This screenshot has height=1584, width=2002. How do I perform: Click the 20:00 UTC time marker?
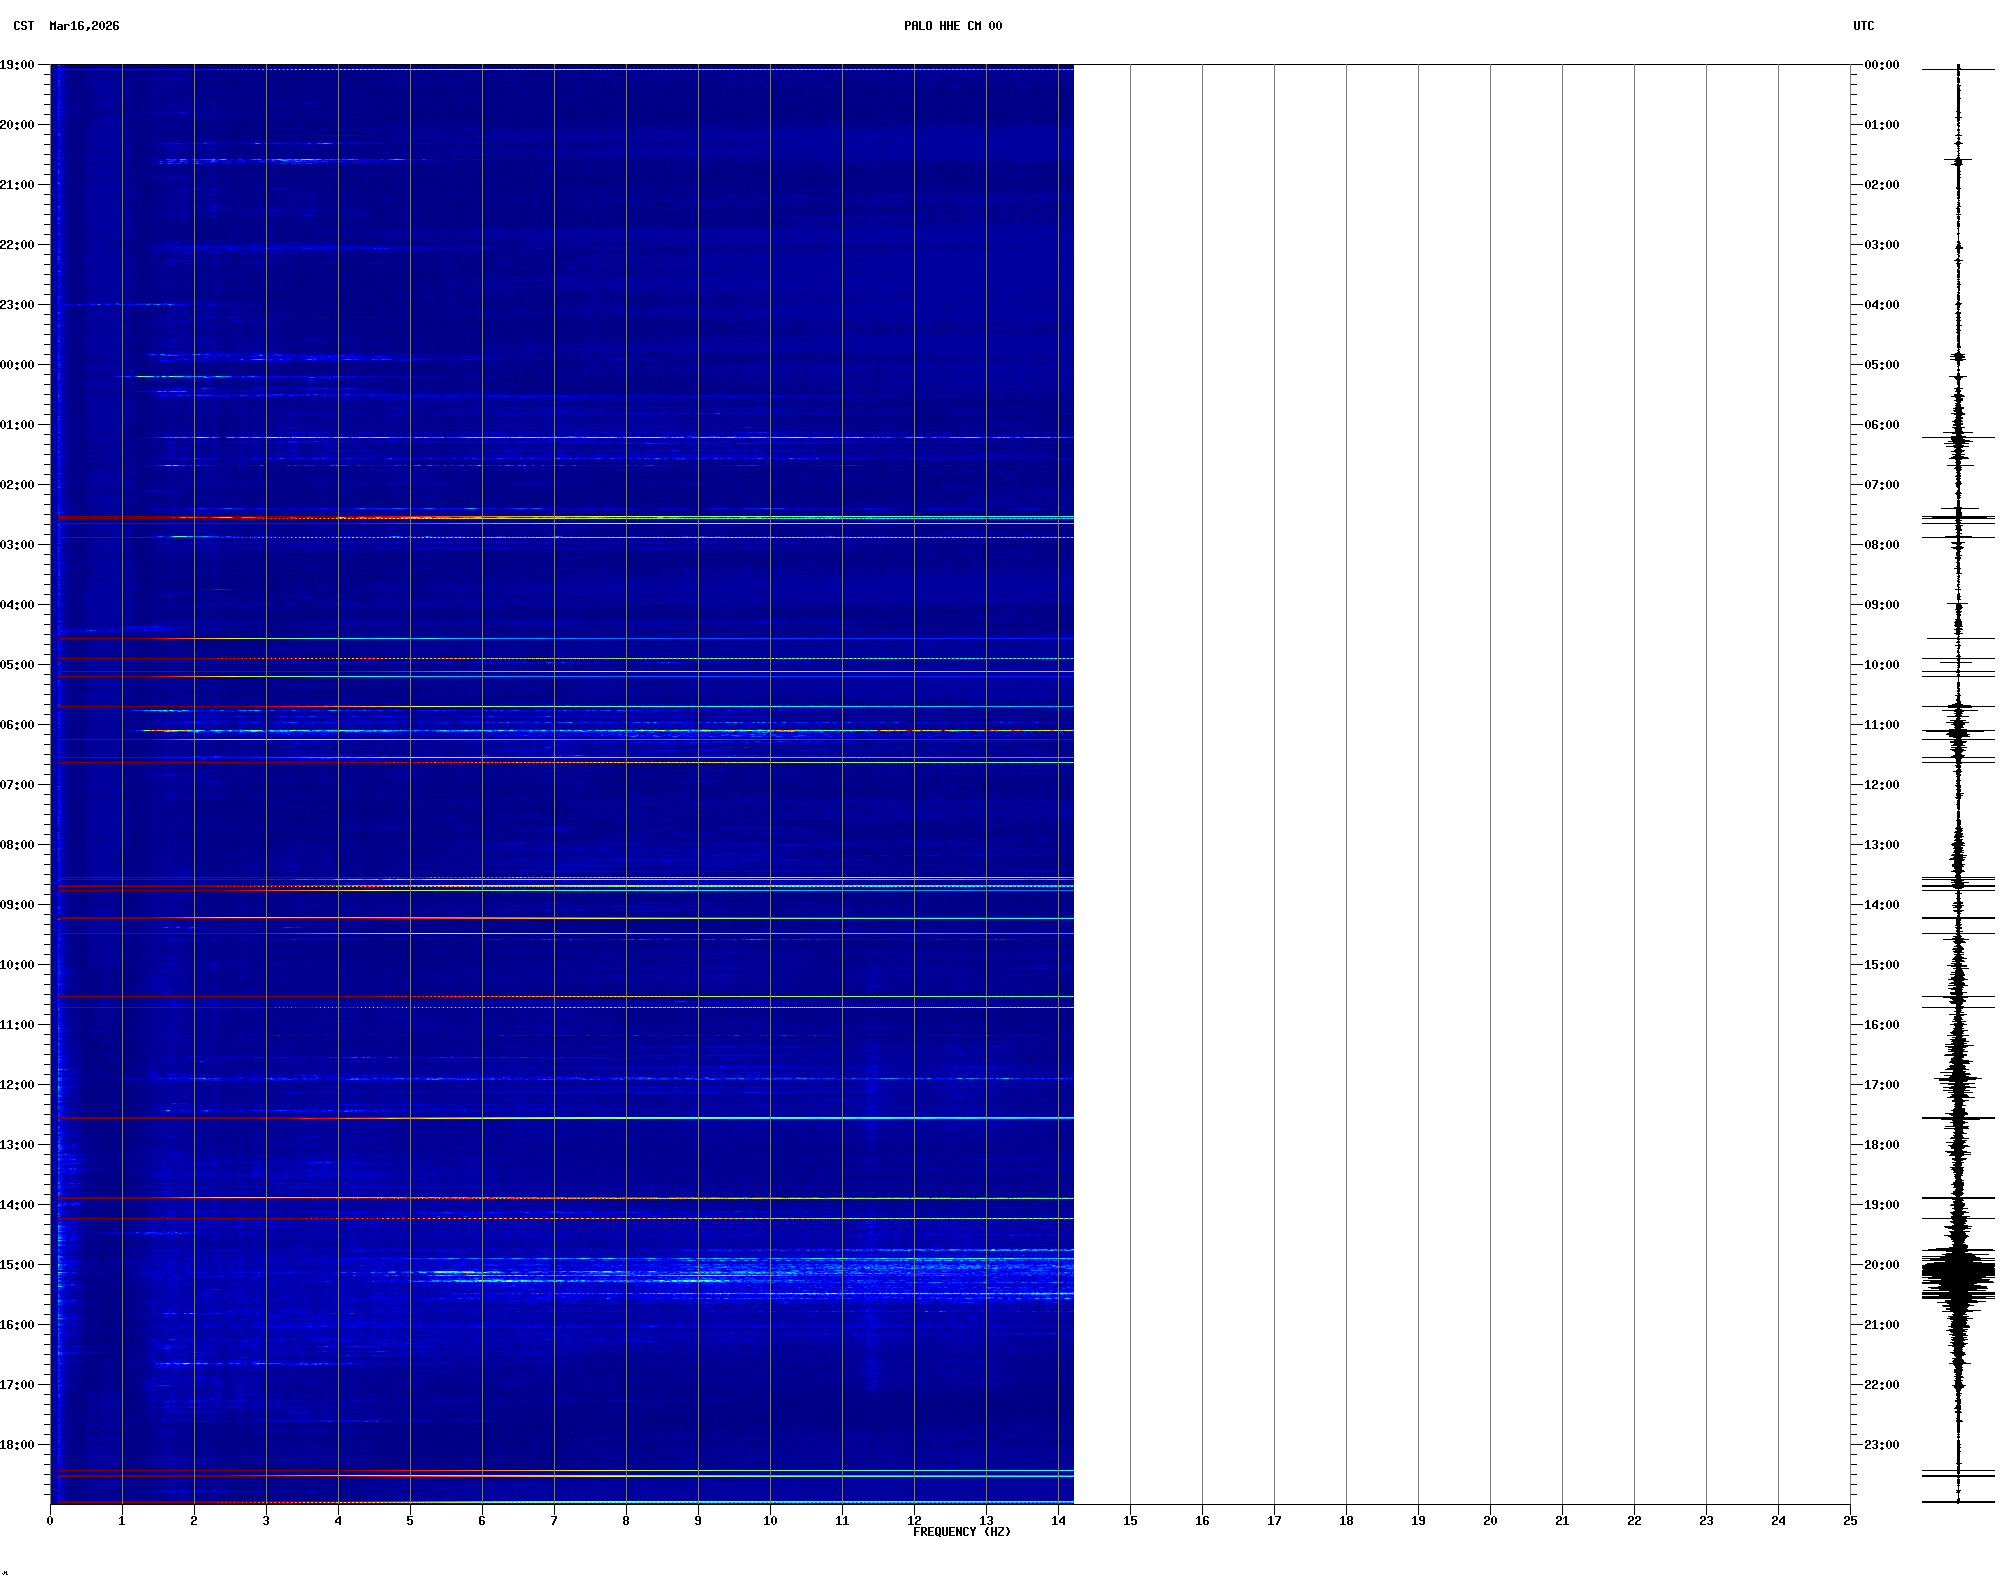coord(1881,1265)
